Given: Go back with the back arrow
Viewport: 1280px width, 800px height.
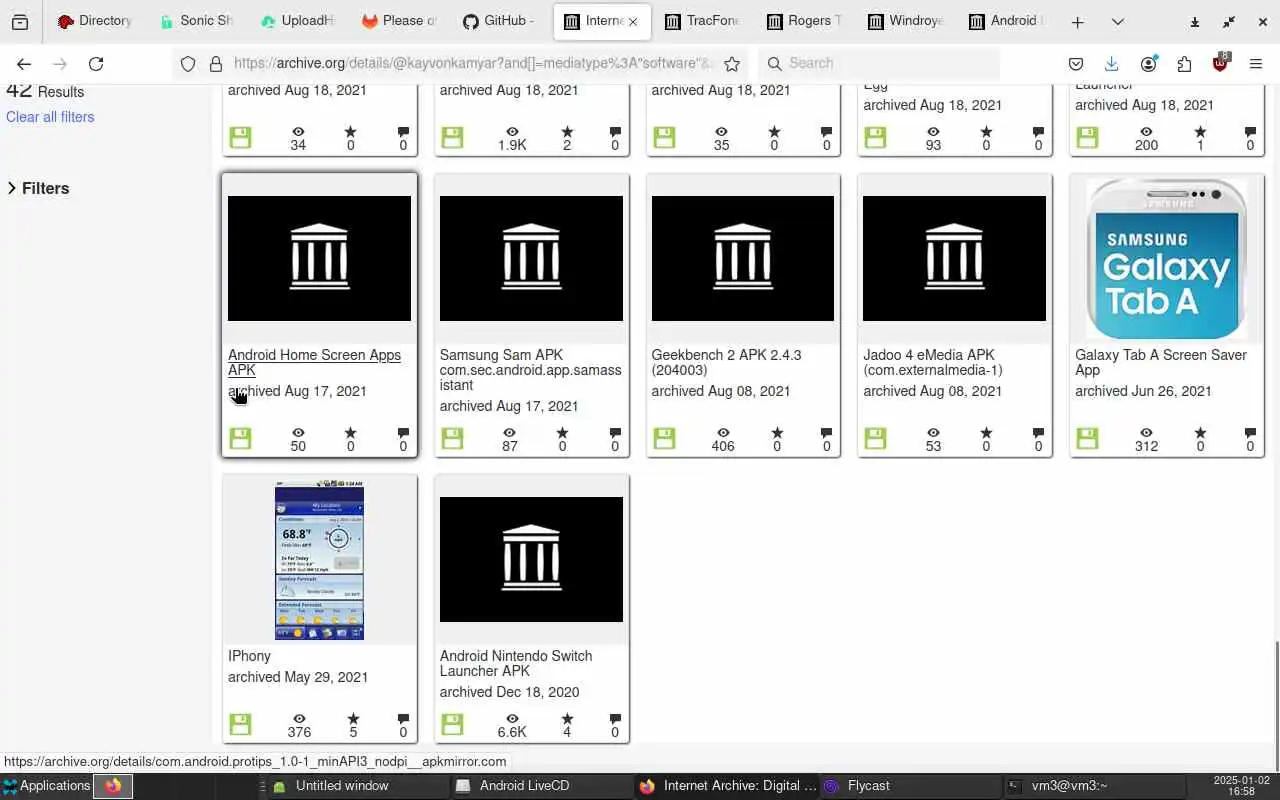Looking at the screenshot, I should 24,64.
